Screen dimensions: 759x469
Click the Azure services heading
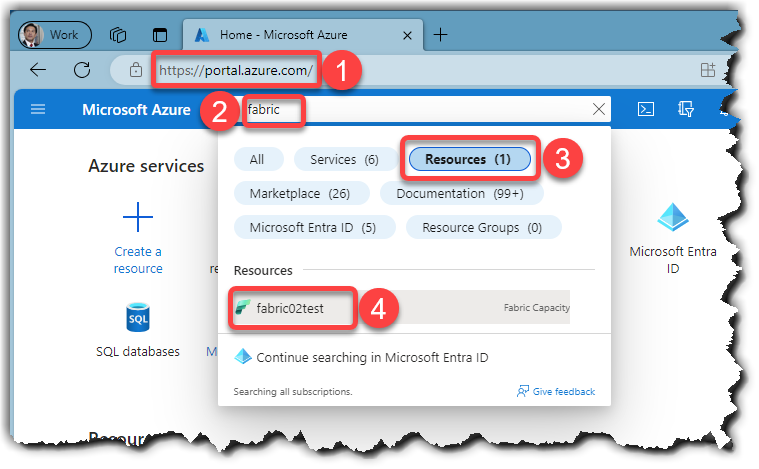[x=146, y=166]
